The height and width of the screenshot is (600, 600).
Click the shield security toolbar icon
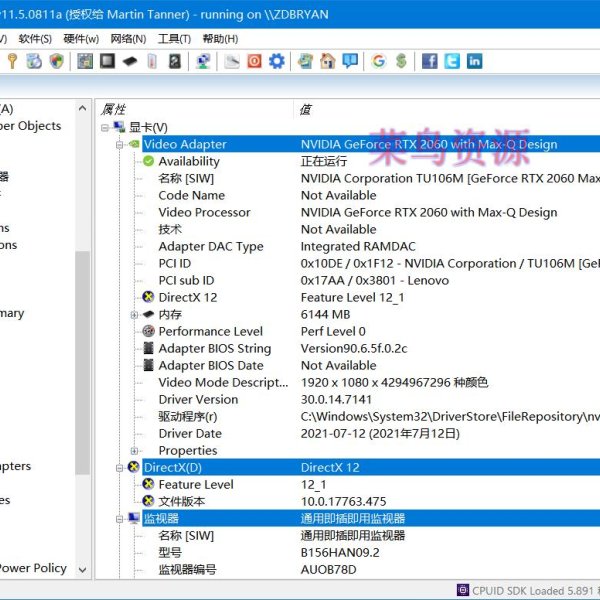click(x=57, y=61)
